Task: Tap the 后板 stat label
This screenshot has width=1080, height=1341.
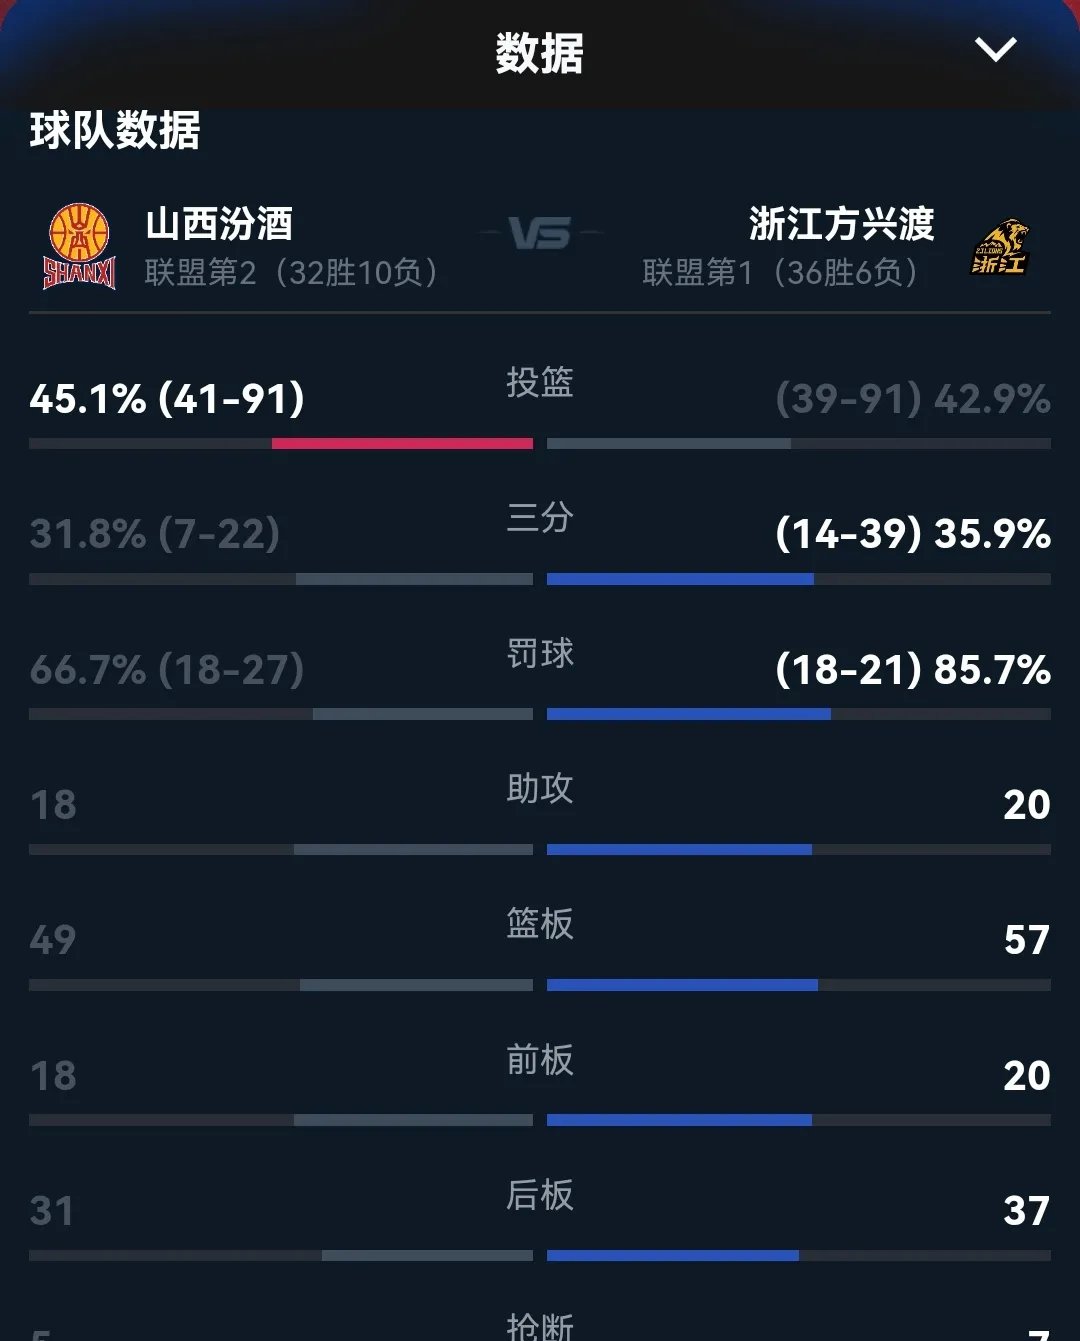Action: click(x=540, y=1194)
